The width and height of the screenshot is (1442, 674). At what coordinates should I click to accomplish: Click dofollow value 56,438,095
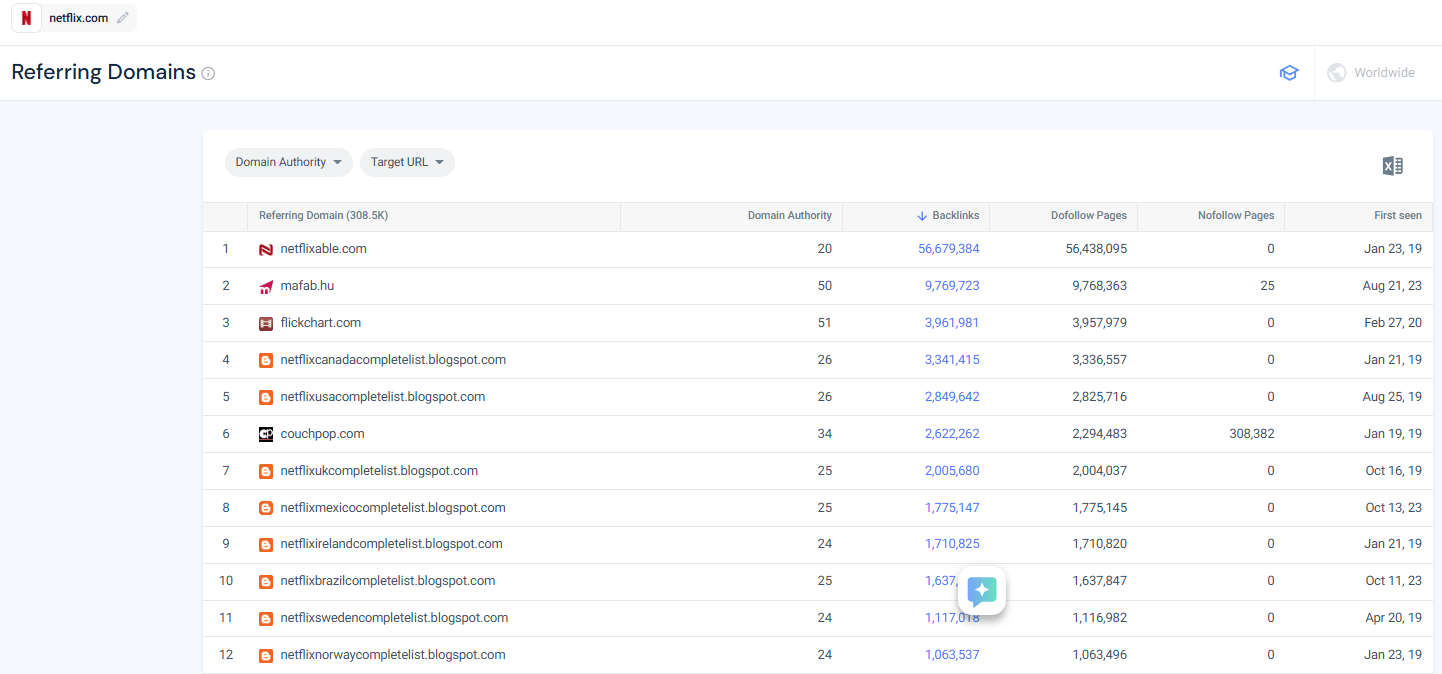(1097, 249)
